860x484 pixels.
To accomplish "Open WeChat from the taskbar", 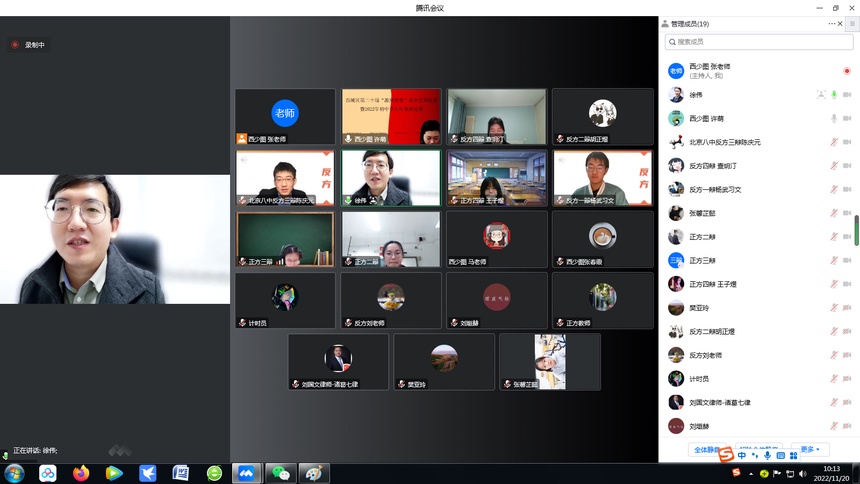I will click(281, 473).
